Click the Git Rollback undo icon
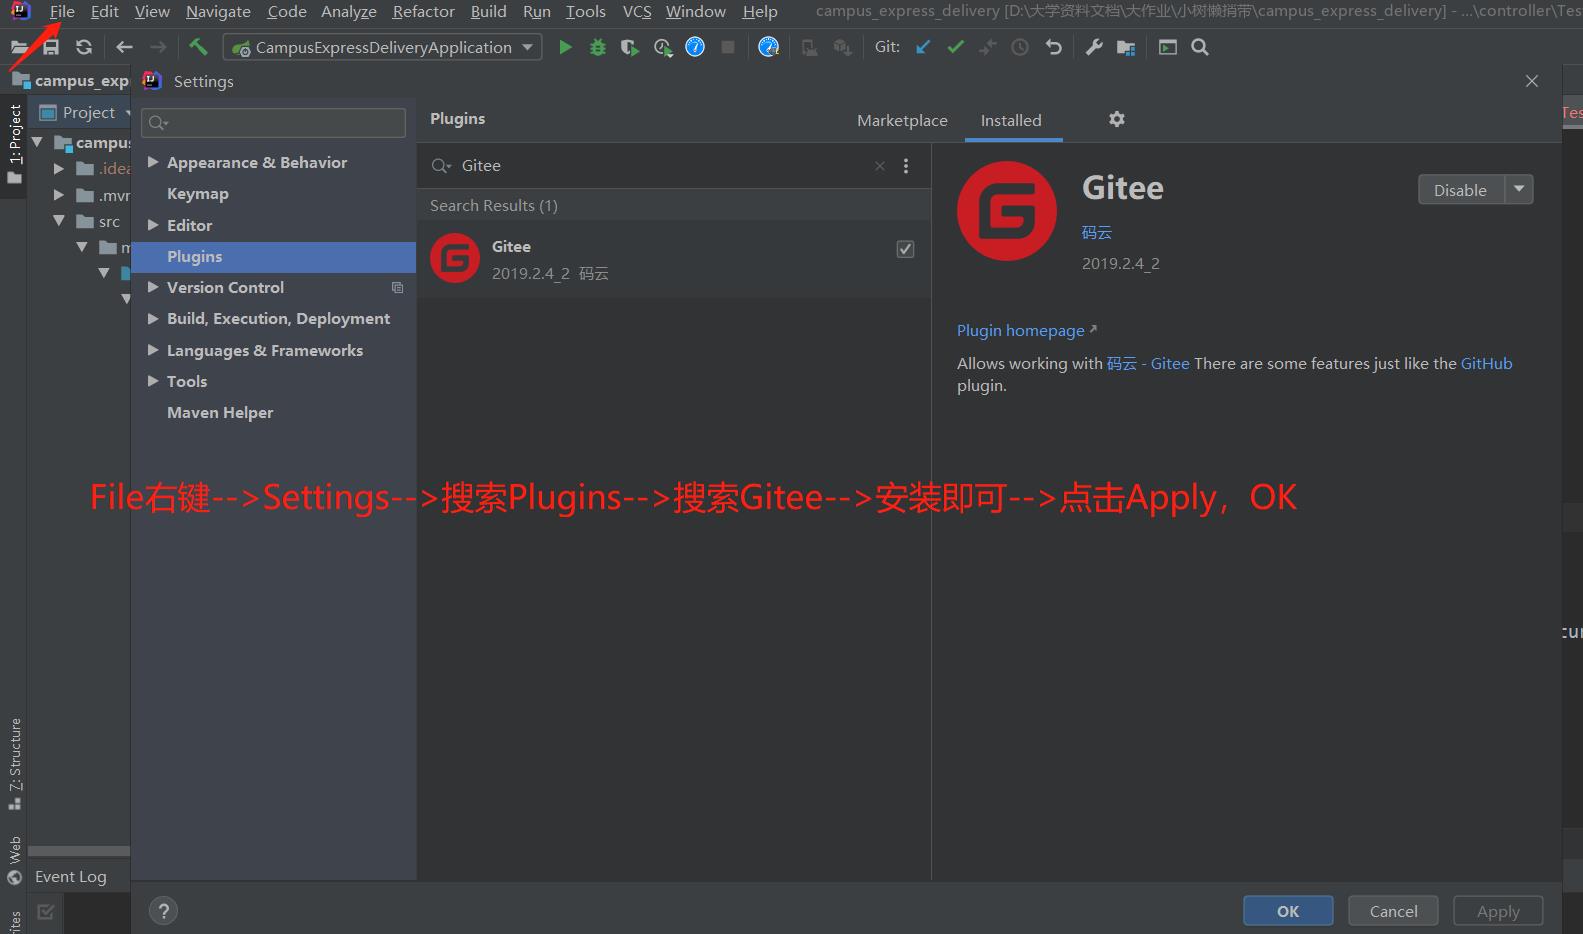The height and width of the screenshot is (934, 1583). (1053, 47)
